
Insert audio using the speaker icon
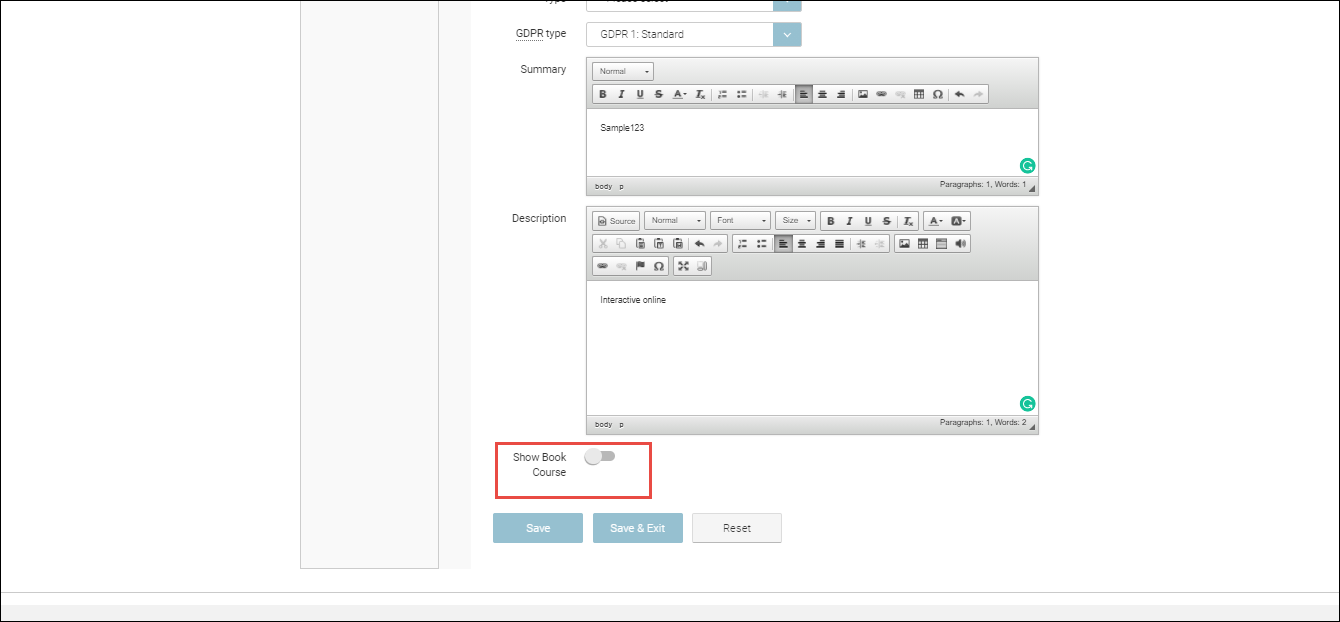961,243
